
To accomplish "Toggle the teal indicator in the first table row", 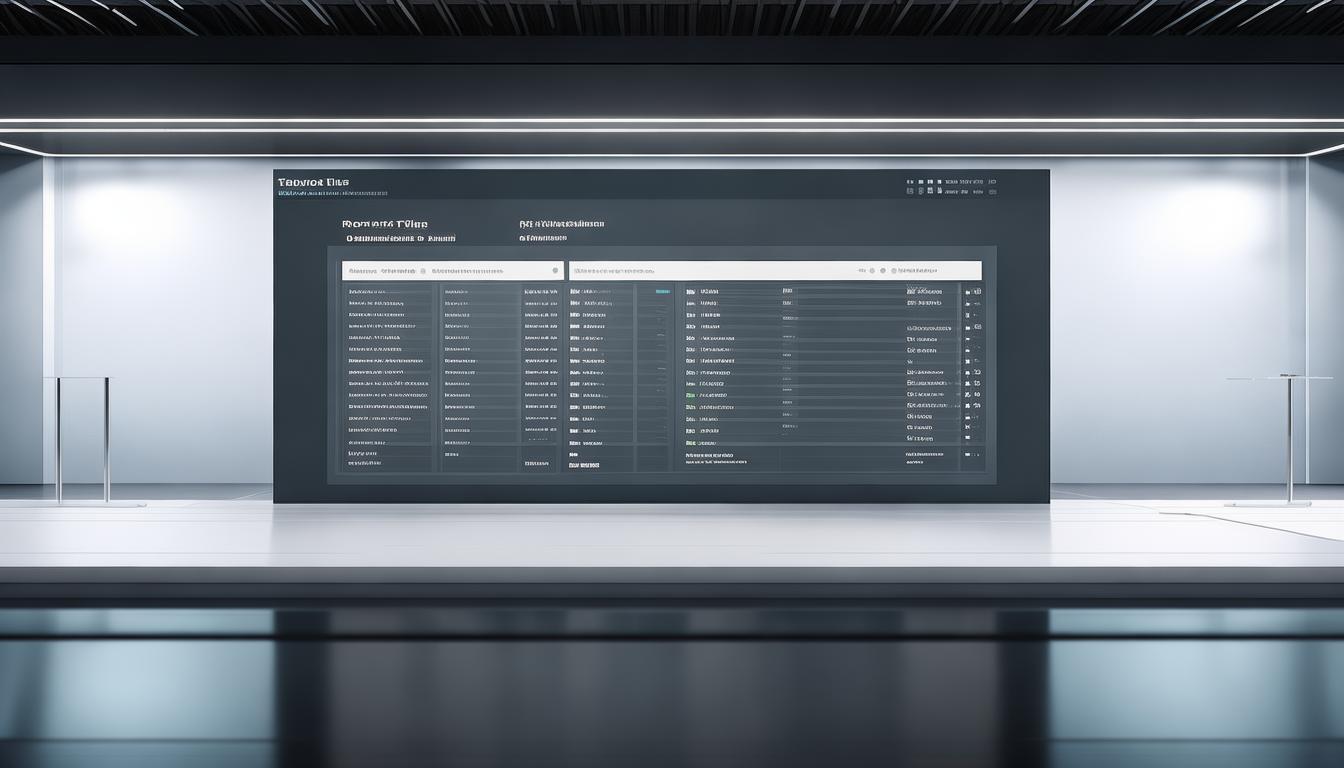I will (661, 291).
